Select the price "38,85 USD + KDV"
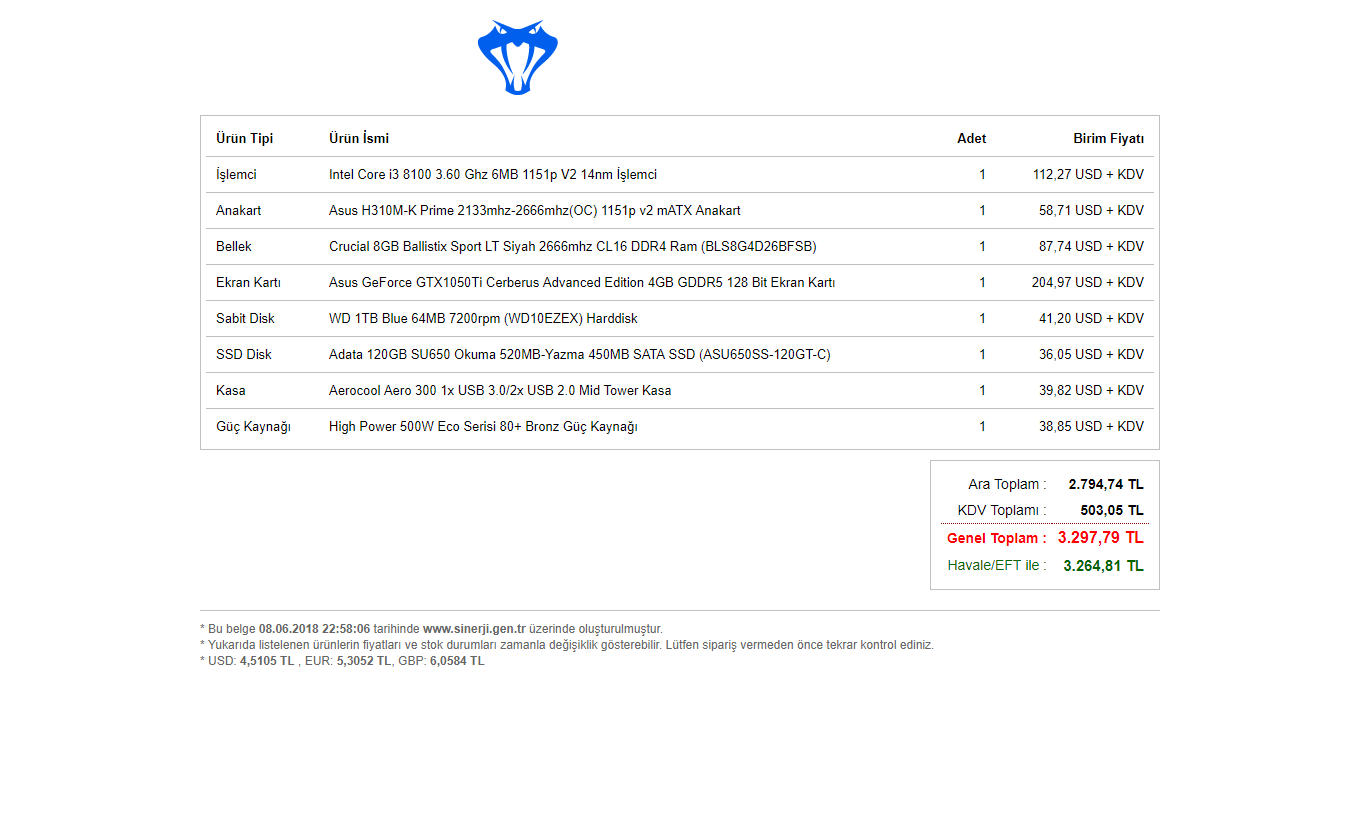 [1091, 427]
